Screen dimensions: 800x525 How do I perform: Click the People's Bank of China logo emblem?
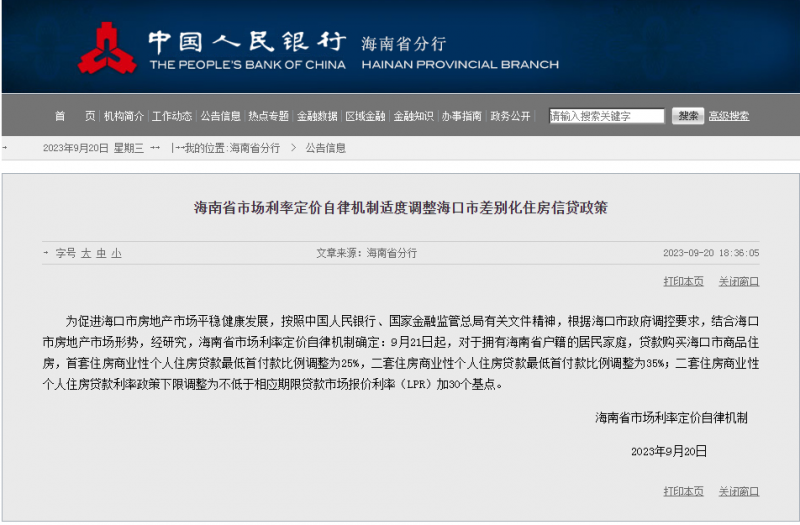[x=107, y=49]
